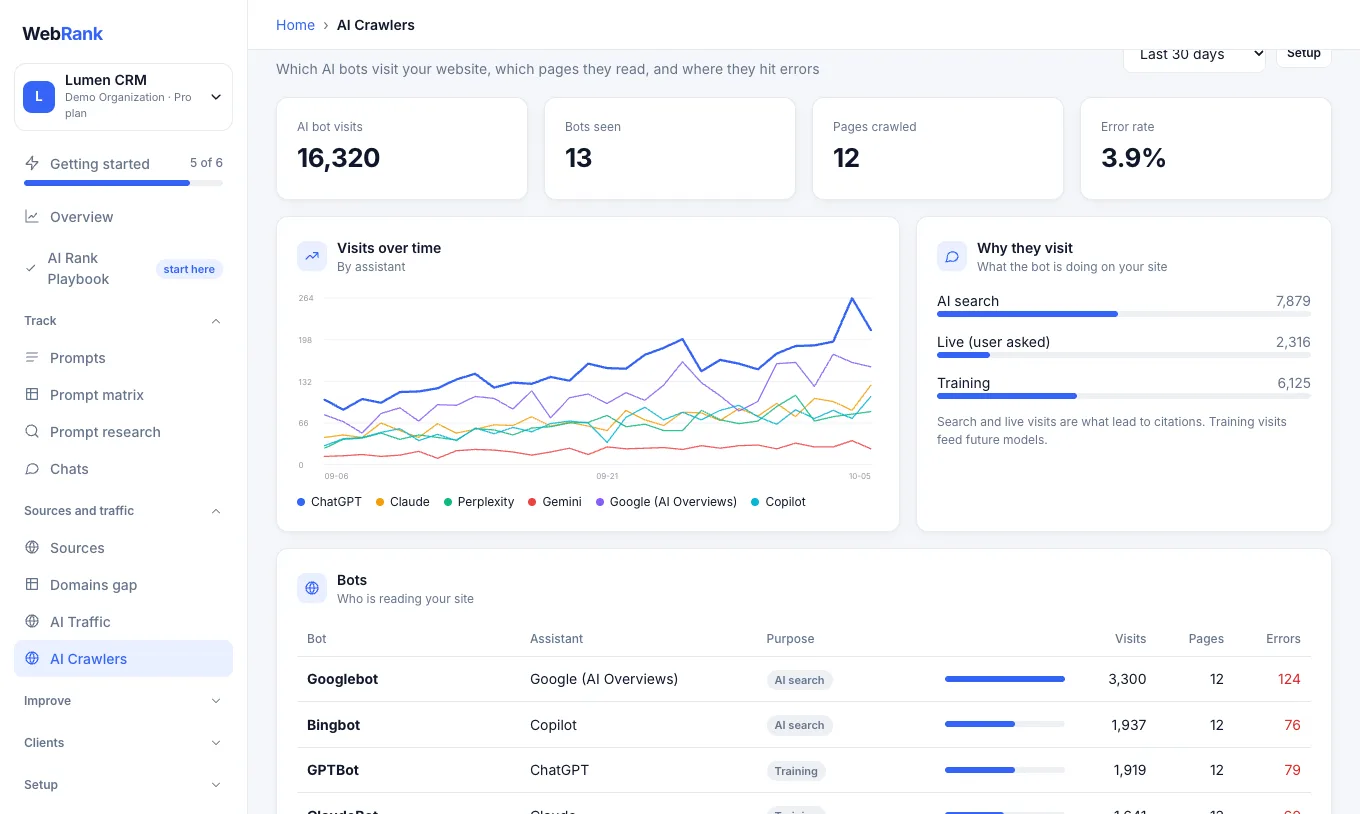Select AI Crawlers in the sidebar
The height and width of the screenshot is (814, 1360).
click(123, 659)
